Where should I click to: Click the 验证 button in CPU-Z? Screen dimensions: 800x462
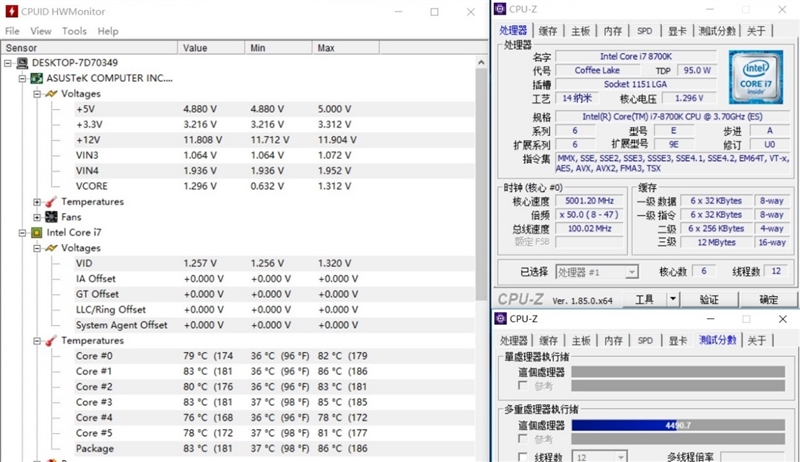(709, 299)
